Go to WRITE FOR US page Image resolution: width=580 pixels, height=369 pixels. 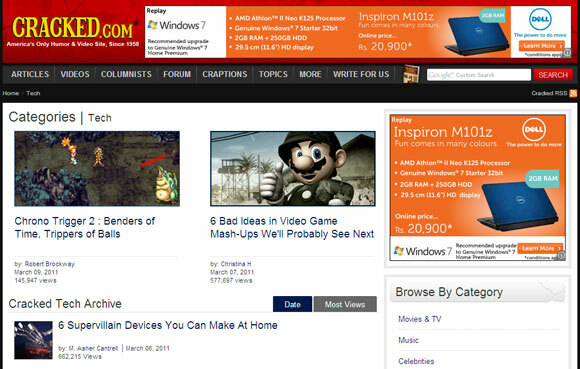361,74
